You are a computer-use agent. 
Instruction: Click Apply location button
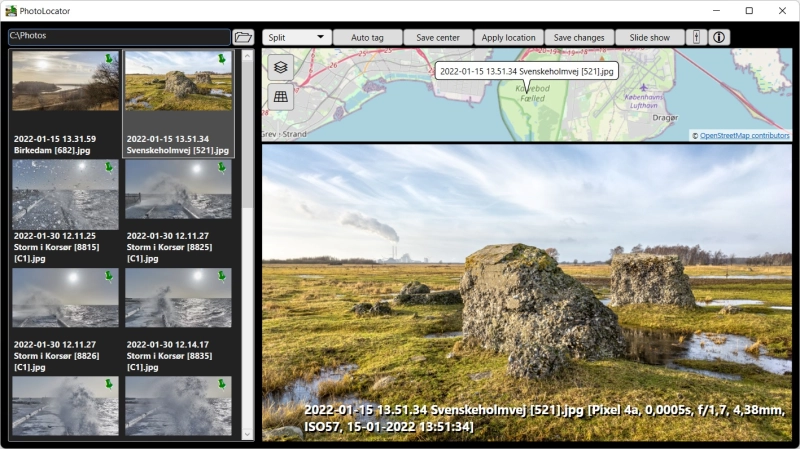tap(508, 37)
